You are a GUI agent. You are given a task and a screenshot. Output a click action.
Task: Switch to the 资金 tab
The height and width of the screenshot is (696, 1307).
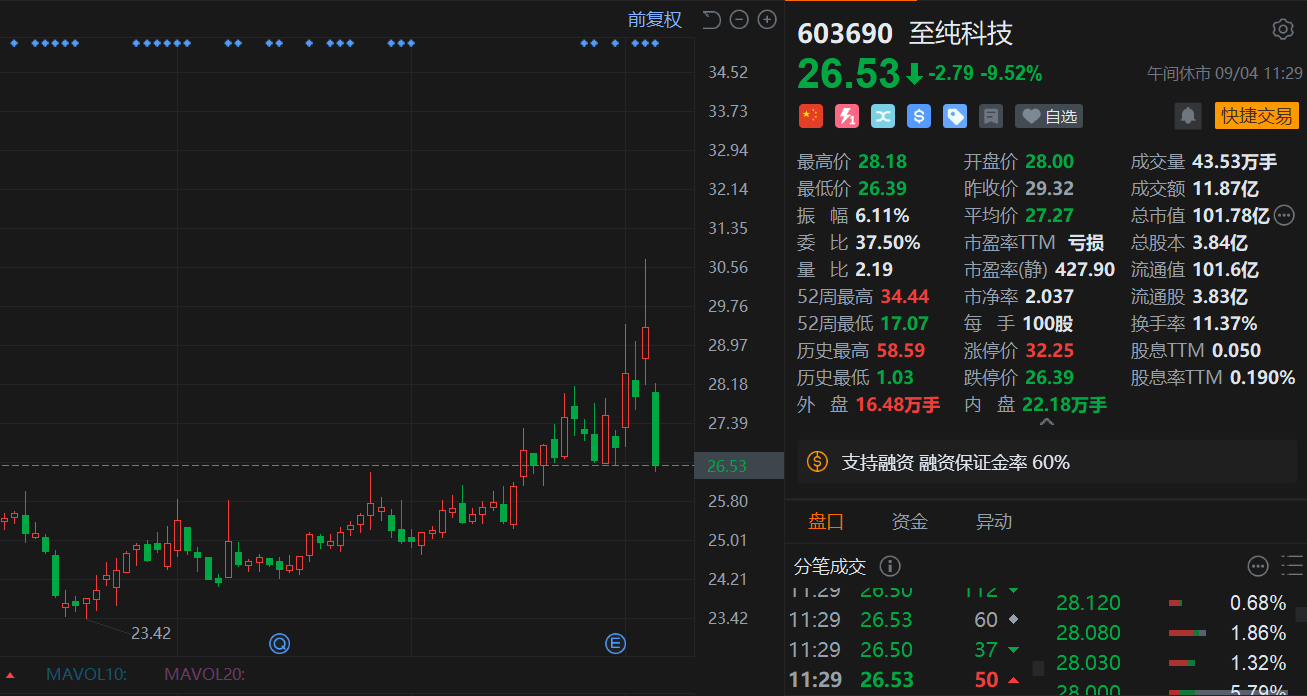point(910,521)
